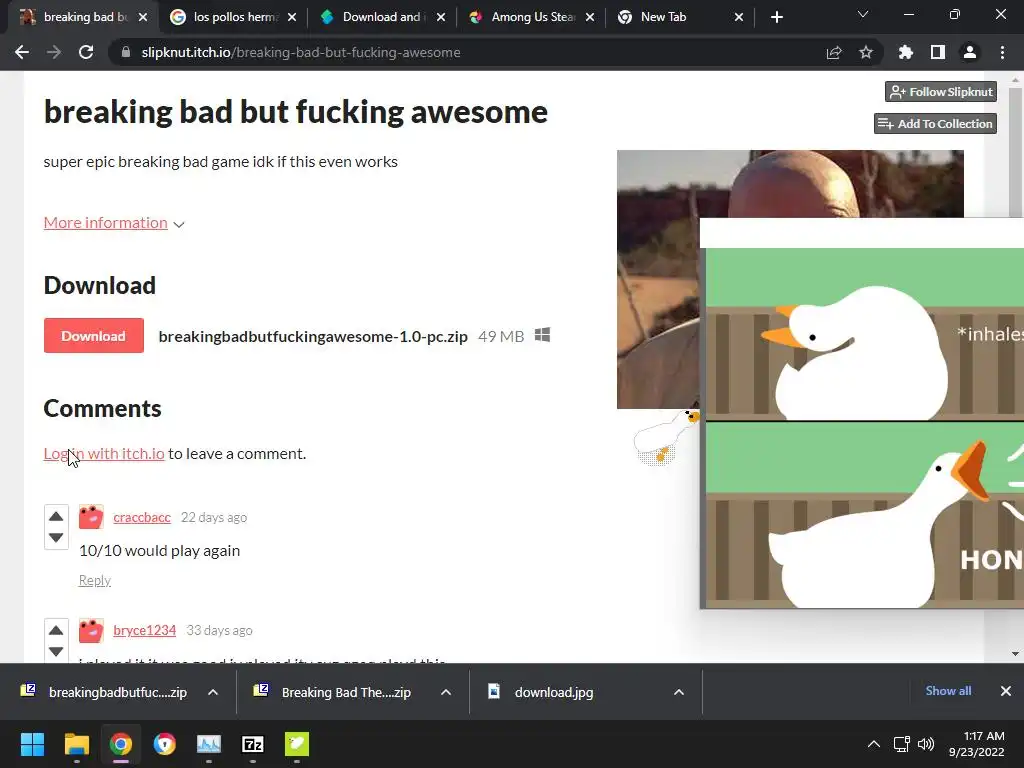Upvote bryce1234's comment
The width and height of the screenshot is (1024, 768).
tap(56, 630)
